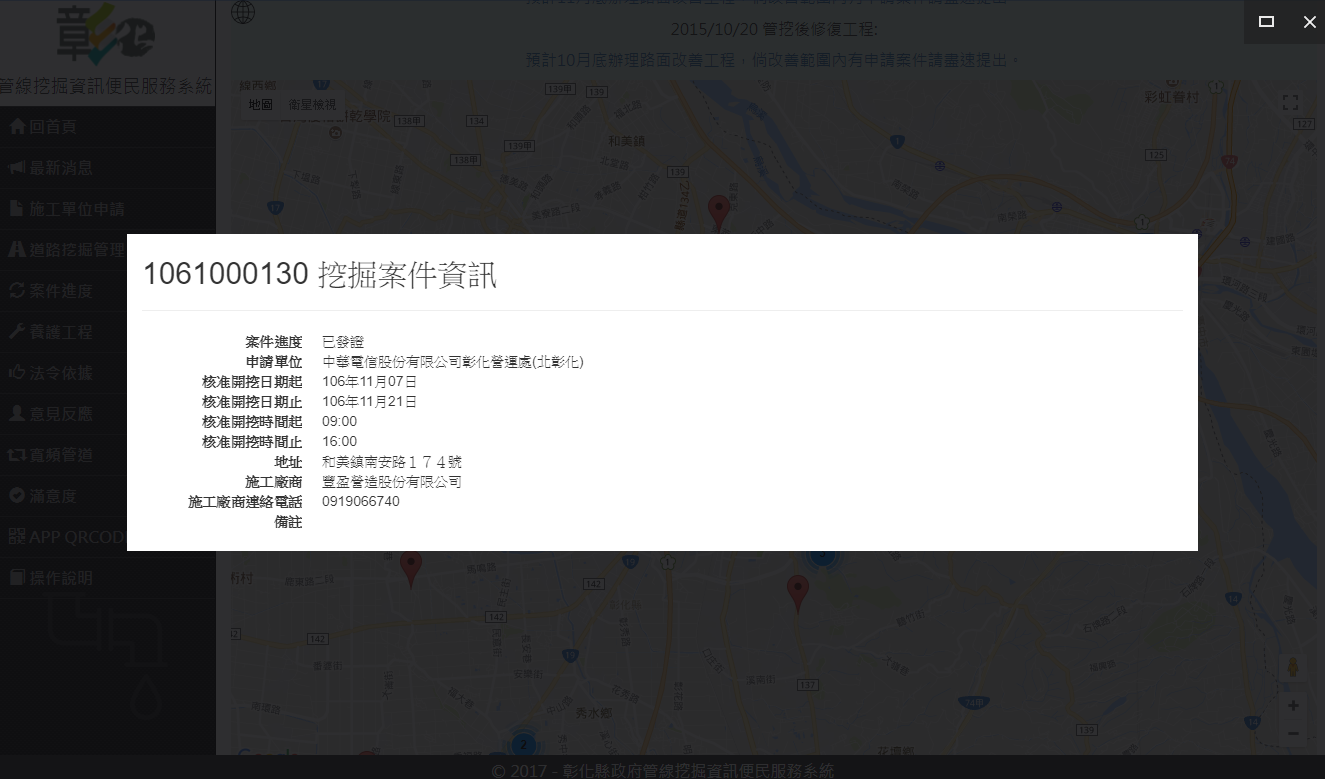Zoom out with the map minus button

(1293, 734)
